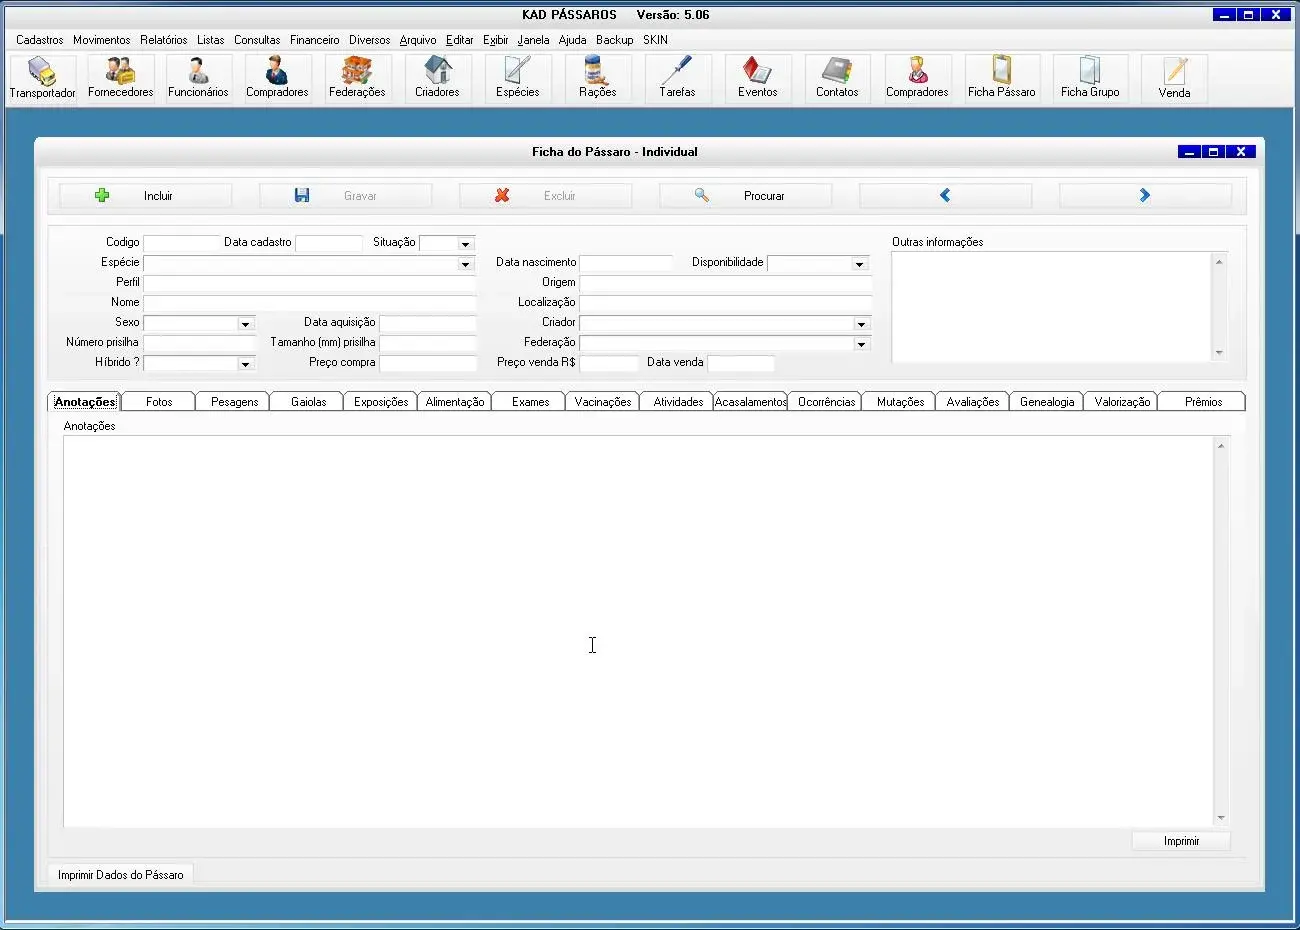This screenshot has width=1300, height=930.
Task: Click the Federações toolbar icon
Action: point(357,78)
